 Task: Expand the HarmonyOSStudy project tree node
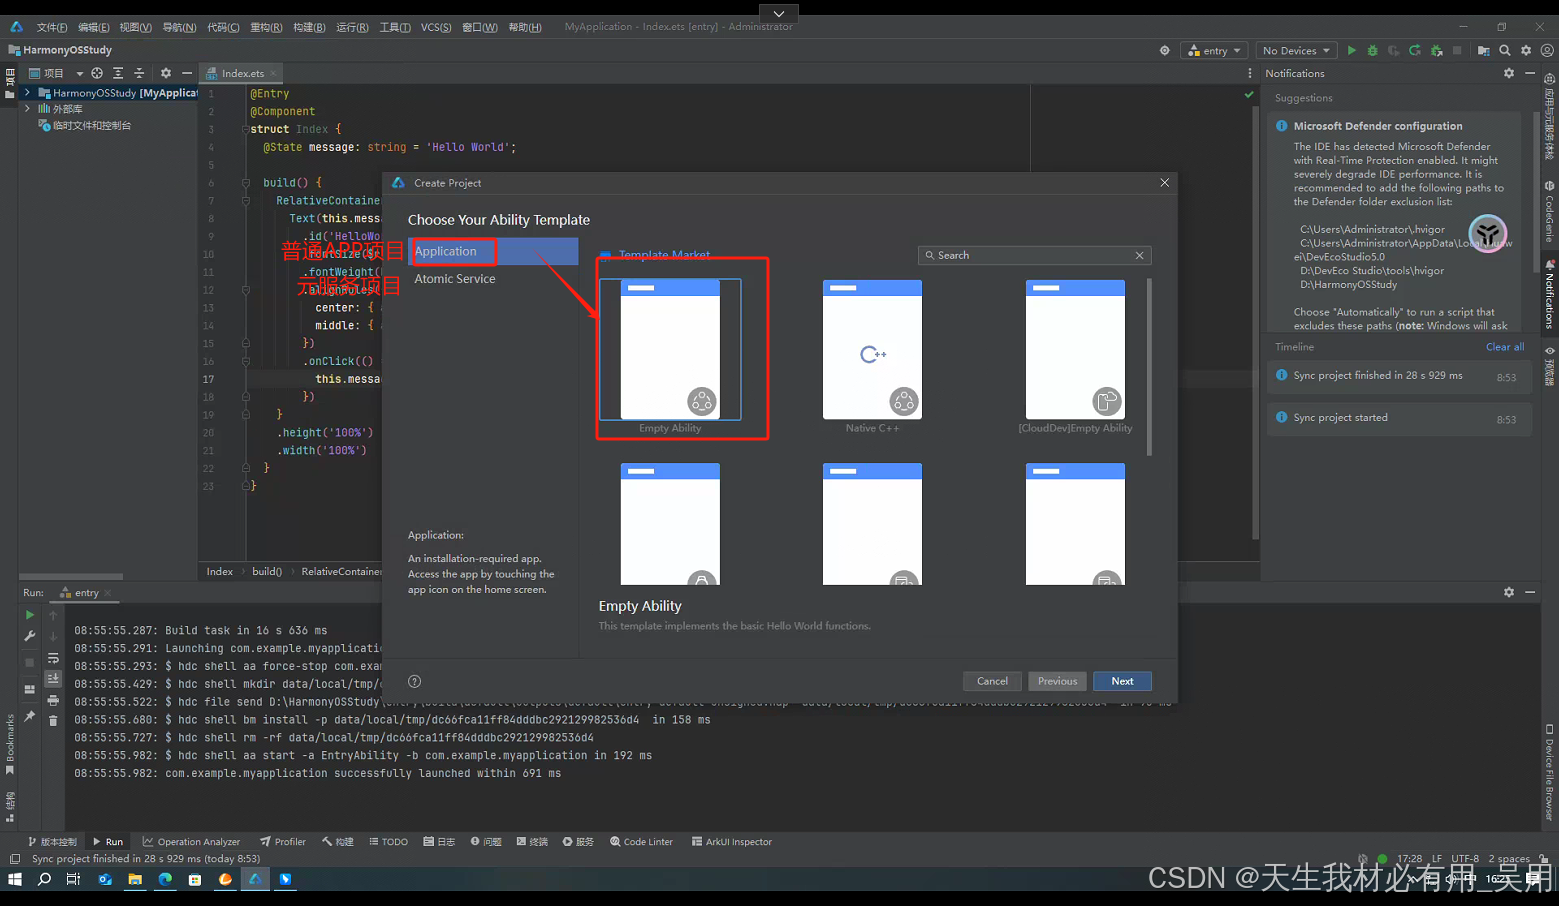(x=27, y=92)
